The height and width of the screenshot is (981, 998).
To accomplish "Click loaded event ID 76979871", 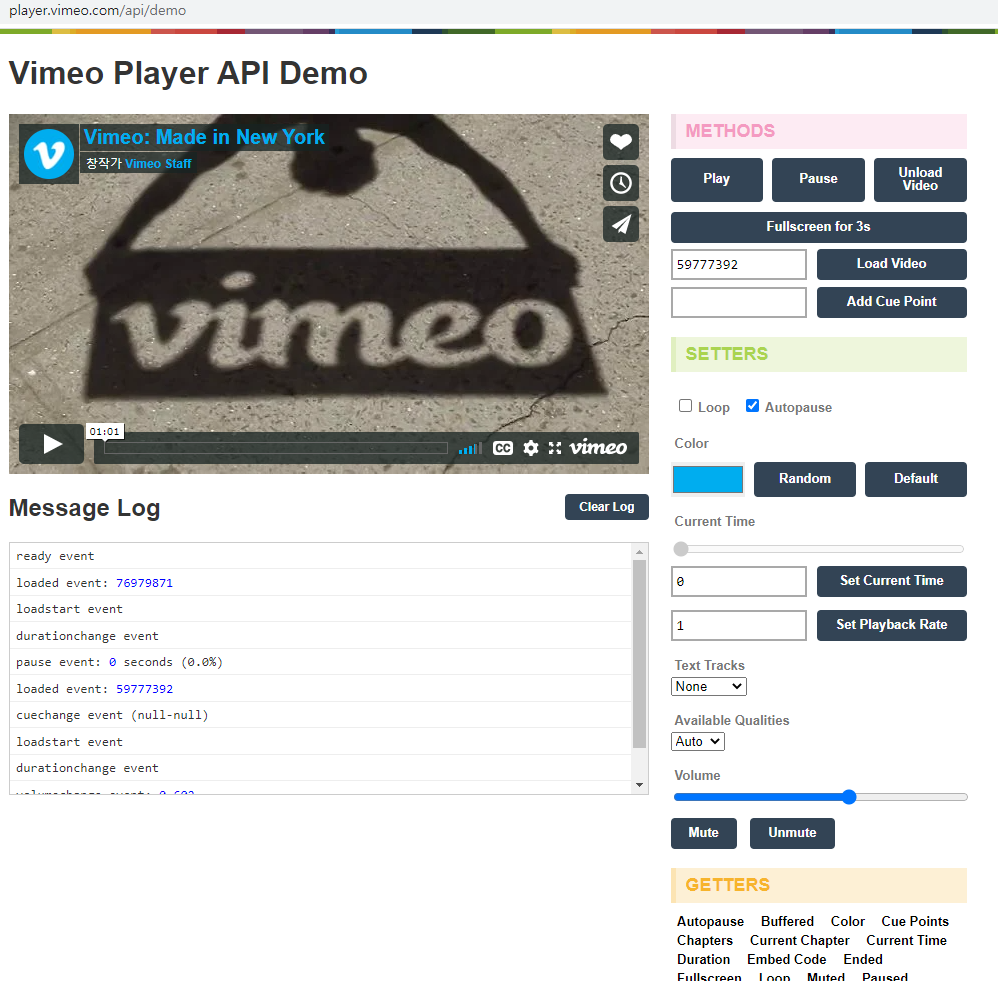I will point(144,583).
